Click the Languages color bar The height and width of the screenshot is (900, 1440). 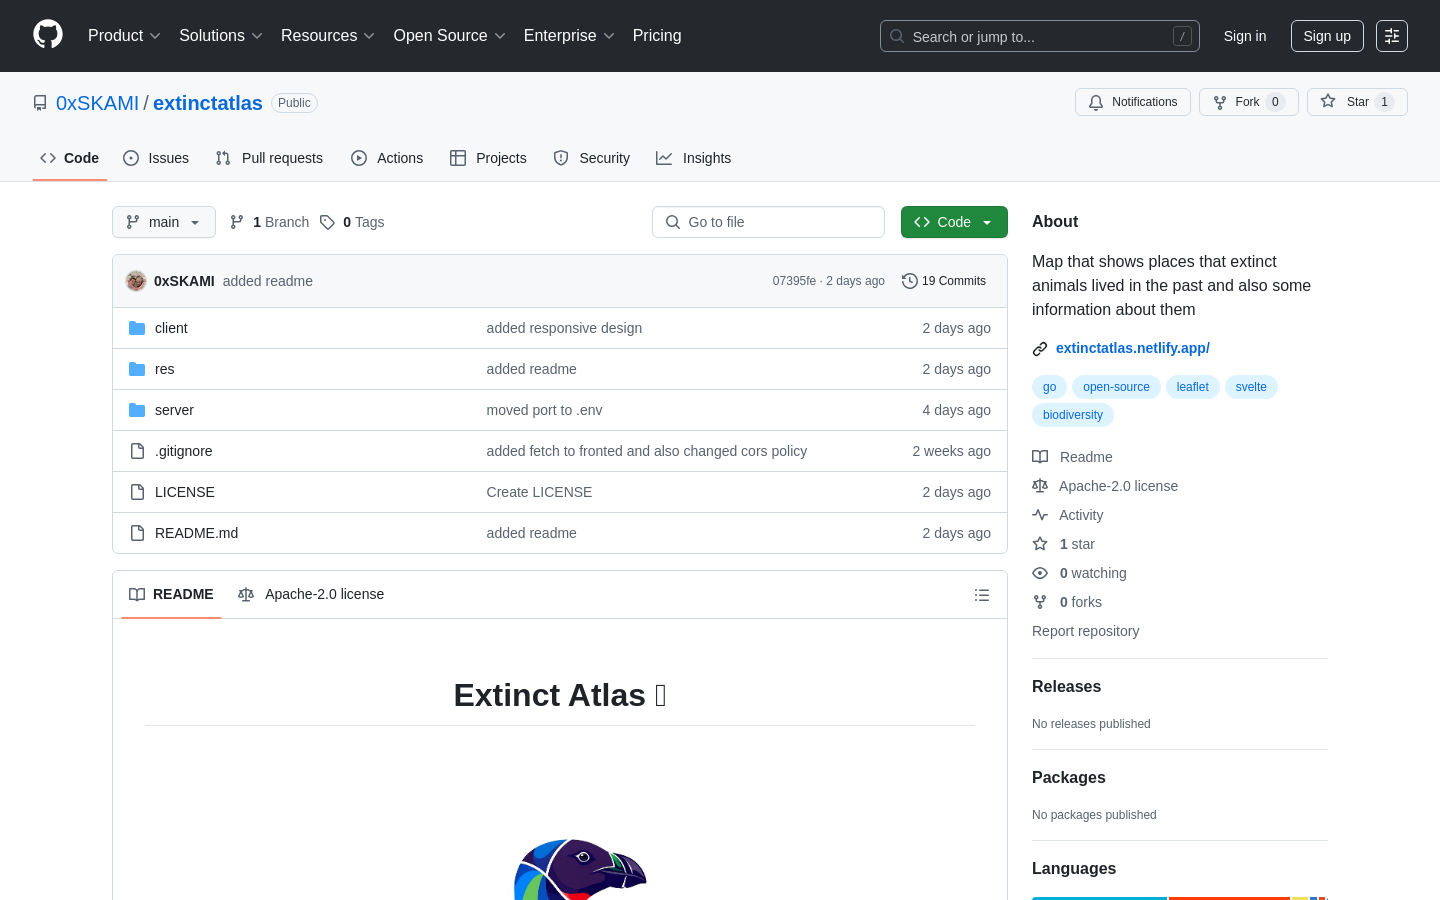pyautogui.click(x=1180, y=898)
